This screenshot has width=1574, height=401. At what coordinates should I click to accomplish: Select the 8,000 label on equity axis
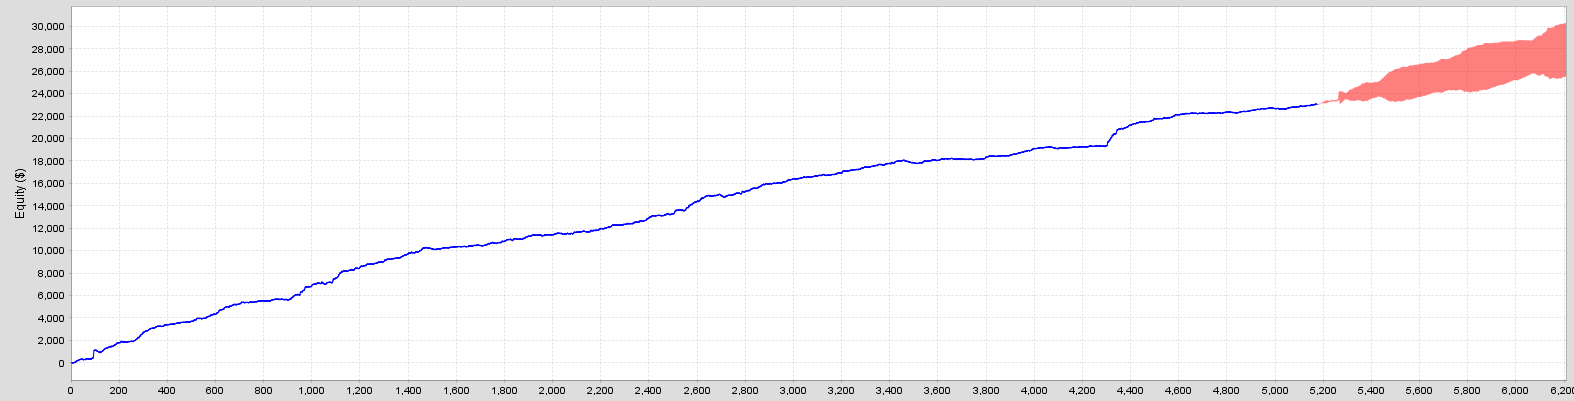click(x=52, y=273)
